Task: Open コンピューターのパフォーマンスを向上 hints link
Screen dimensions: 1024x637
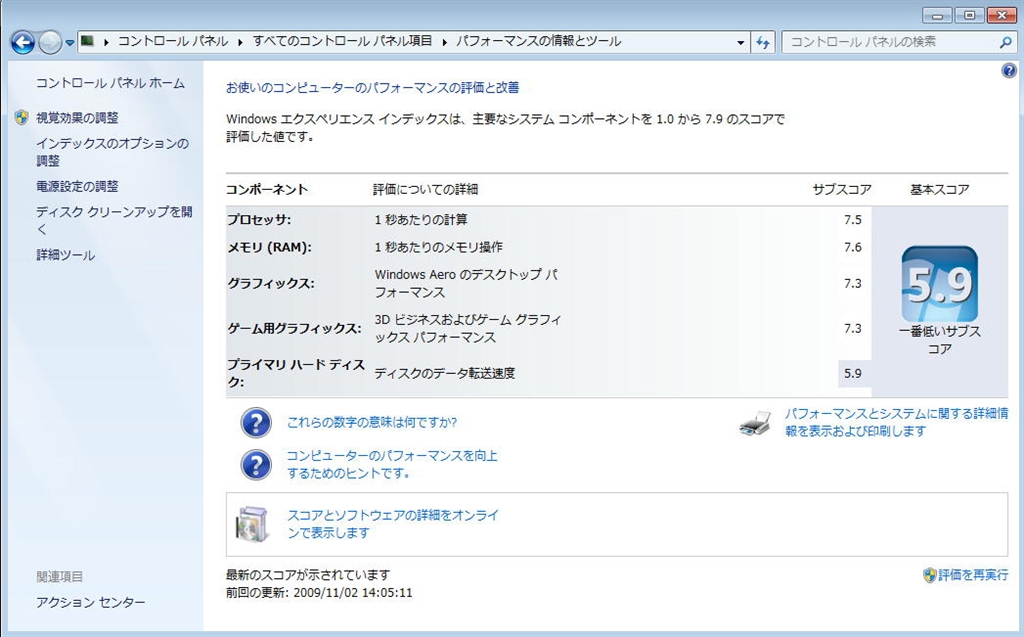Action: [x=392, y=464]
